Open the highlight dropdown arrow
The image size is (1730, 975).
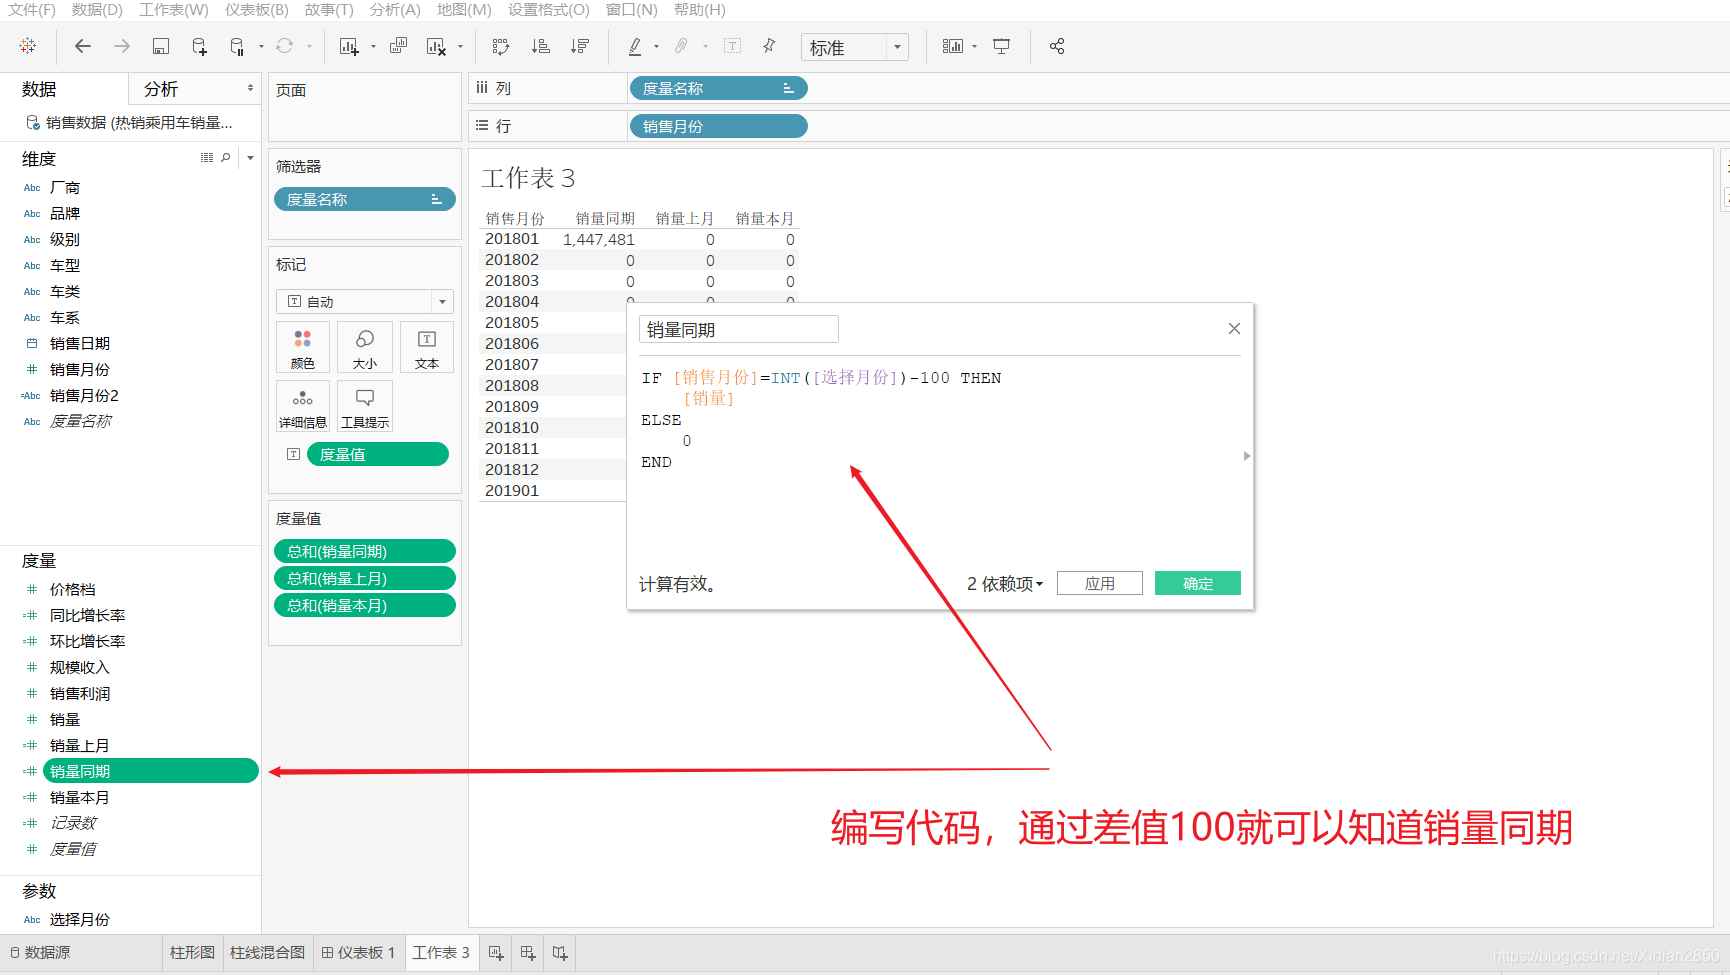656,46
